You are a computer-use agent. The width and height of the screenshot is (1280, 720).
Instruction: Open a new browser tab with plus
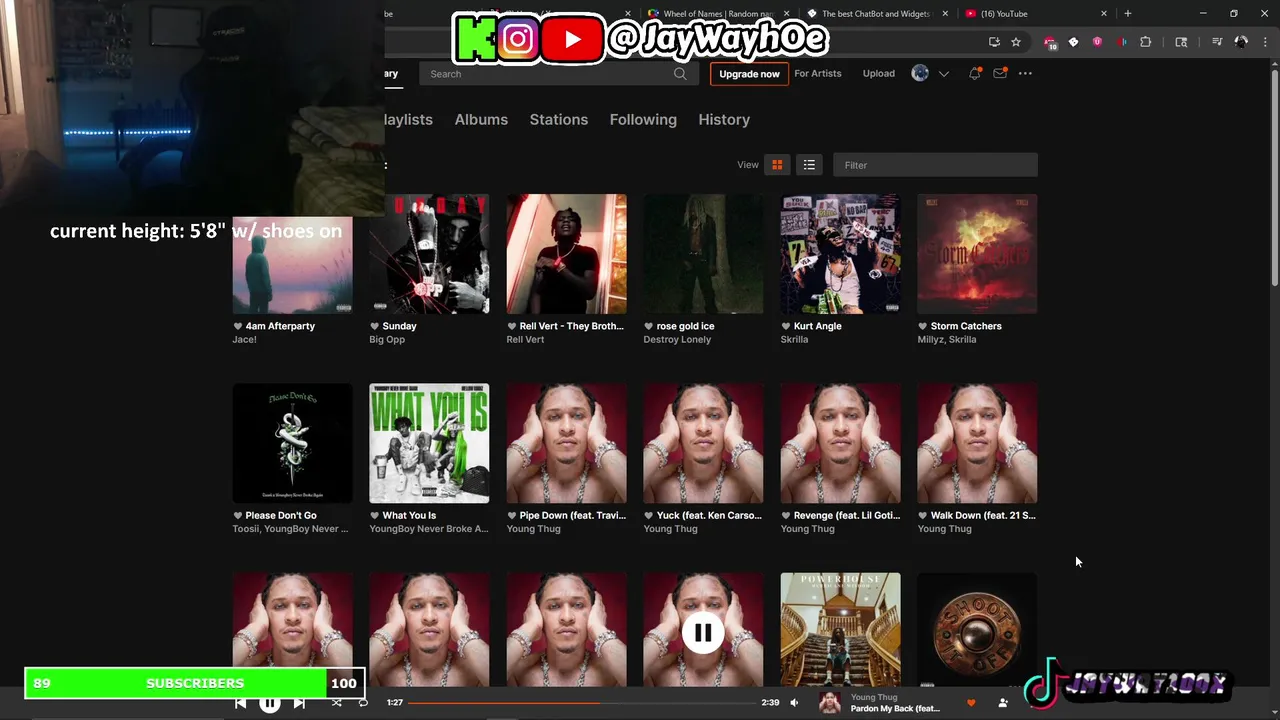coord(1127,14)
